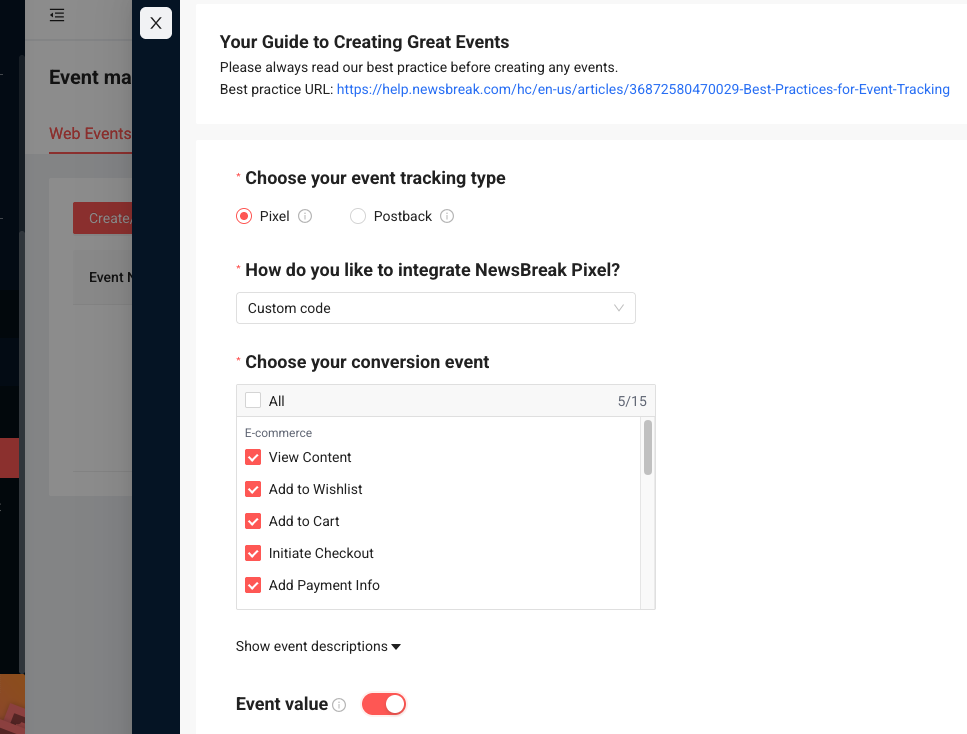Viewport: 967px width, 734px height.
Task: Close the event creation panel
Action: point(156,23)
